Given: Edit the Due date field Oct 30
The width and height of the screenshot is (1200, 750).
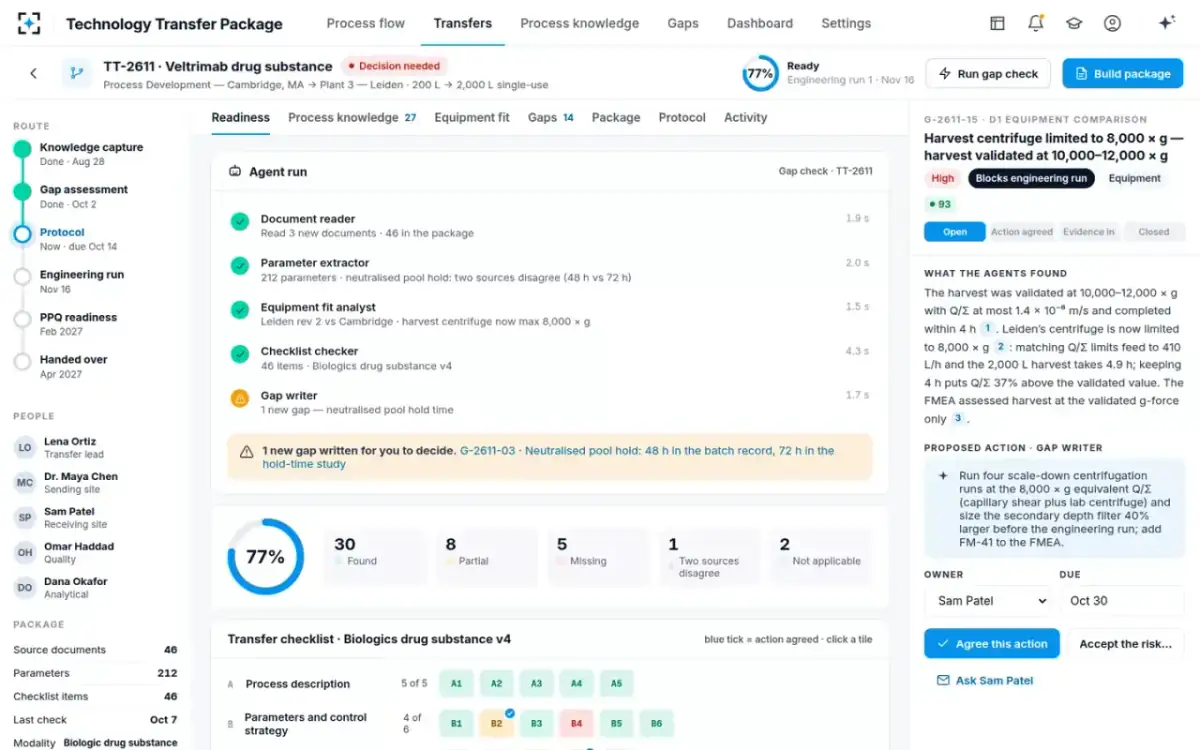Looking at the screenshot, I should [1122, 601].
